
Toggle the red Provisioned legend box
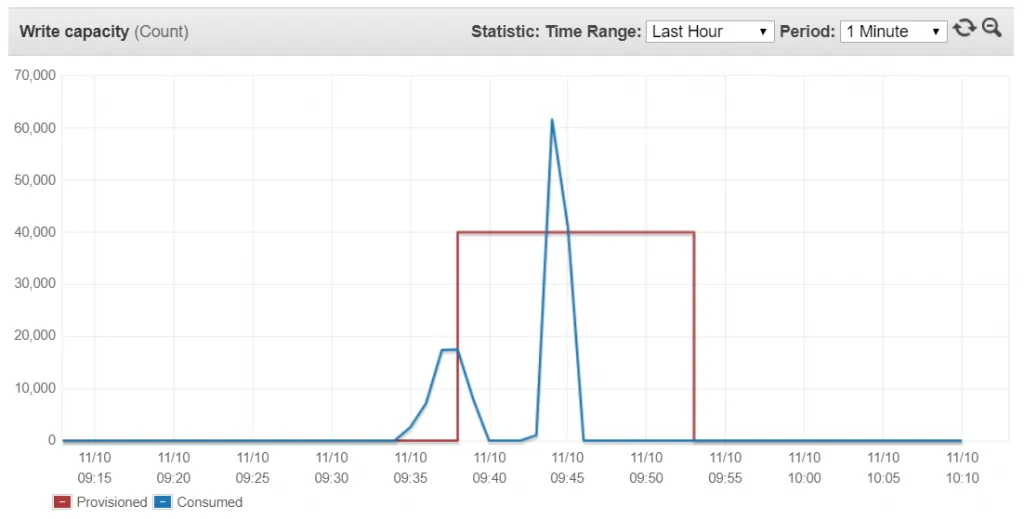point(62,502)
